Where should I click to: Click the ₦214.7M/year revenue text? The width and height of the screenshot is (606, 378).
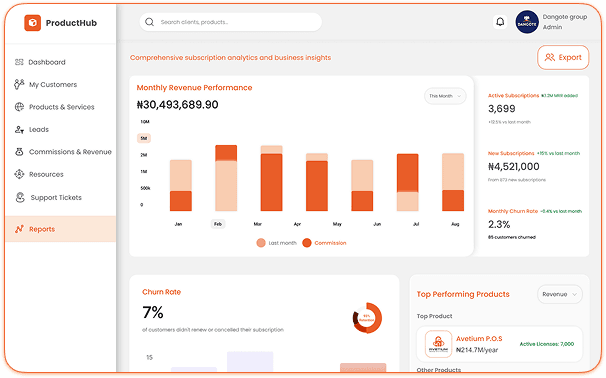[x=477, y=350]
